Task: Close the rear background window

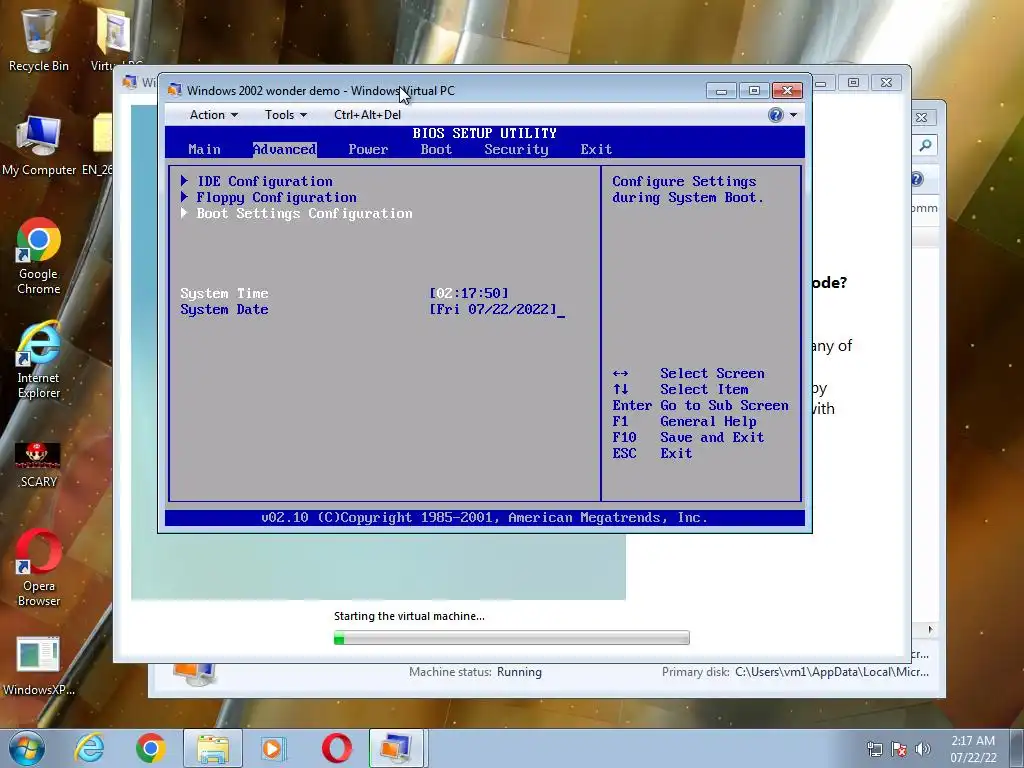Action: click(x=921, y=118)
